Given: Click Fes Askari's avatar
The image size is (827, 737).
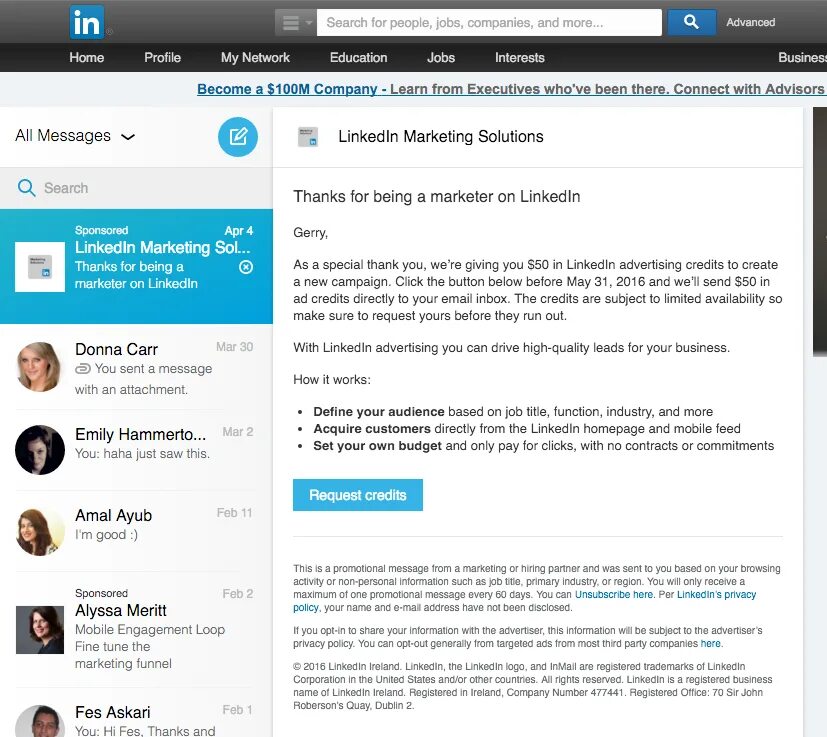Looking at the screenshot, I should click(40, 722).
